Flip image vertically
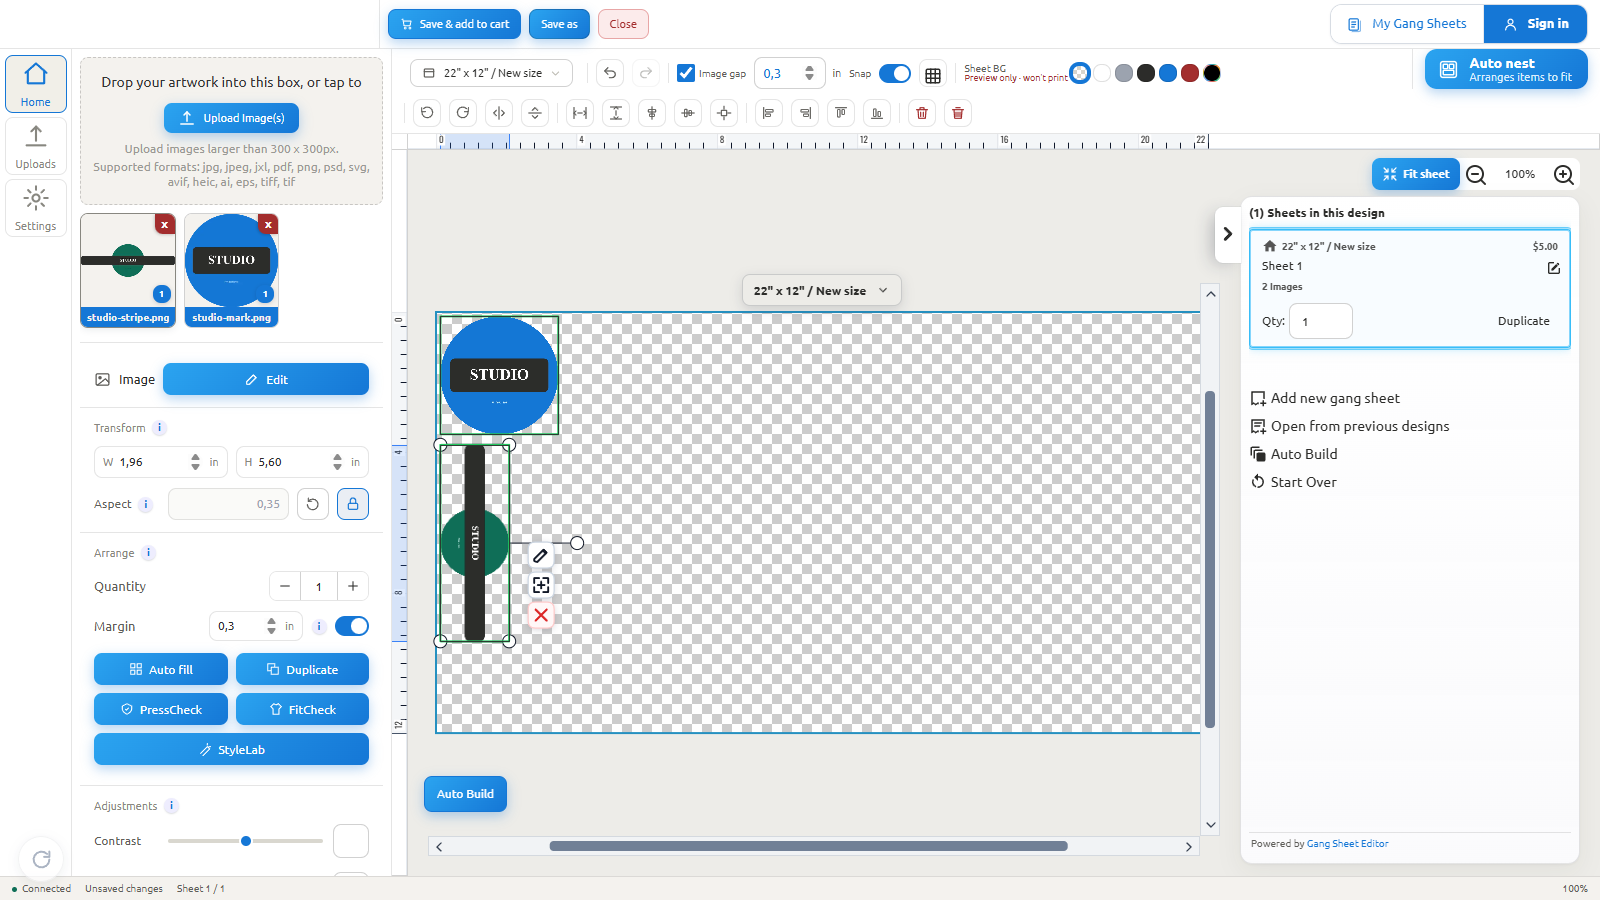 click(535, 113)
